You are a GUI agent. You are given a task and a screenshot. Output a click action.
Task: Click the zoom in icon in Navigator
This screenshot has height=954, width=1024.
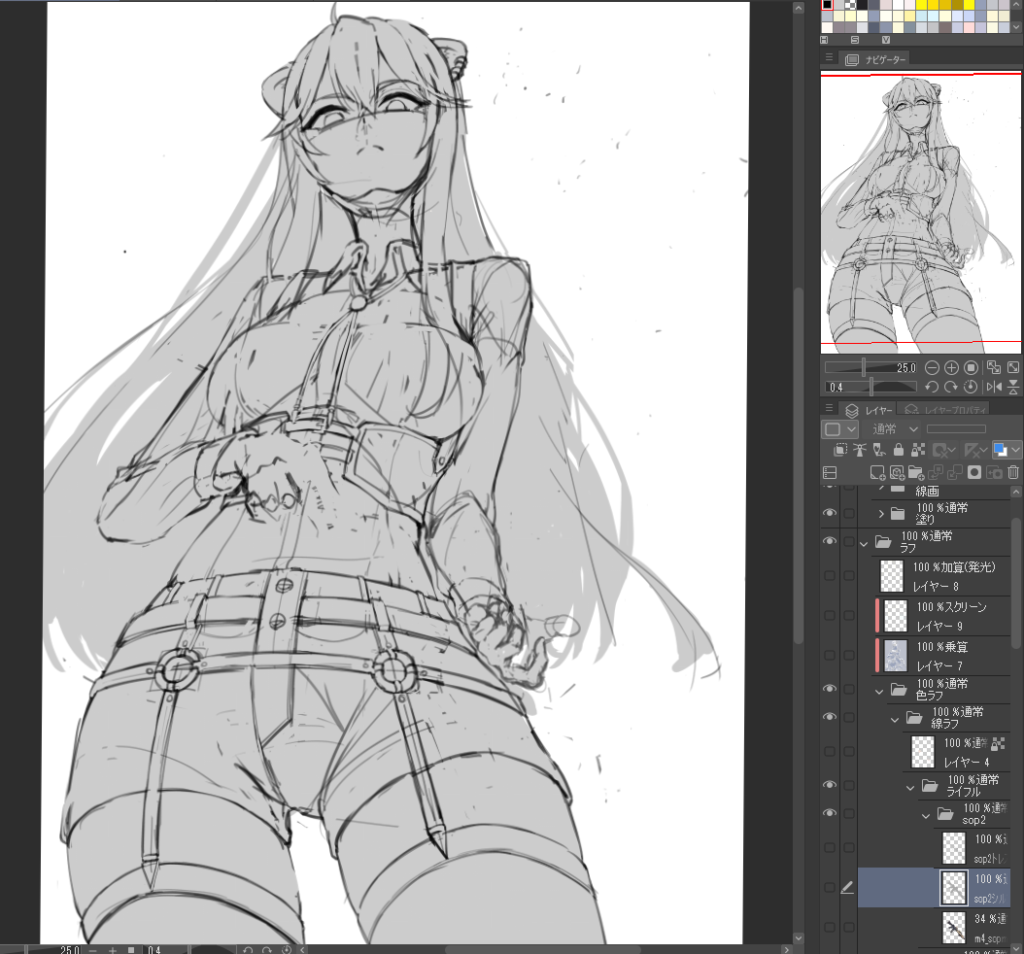point(952,368)
